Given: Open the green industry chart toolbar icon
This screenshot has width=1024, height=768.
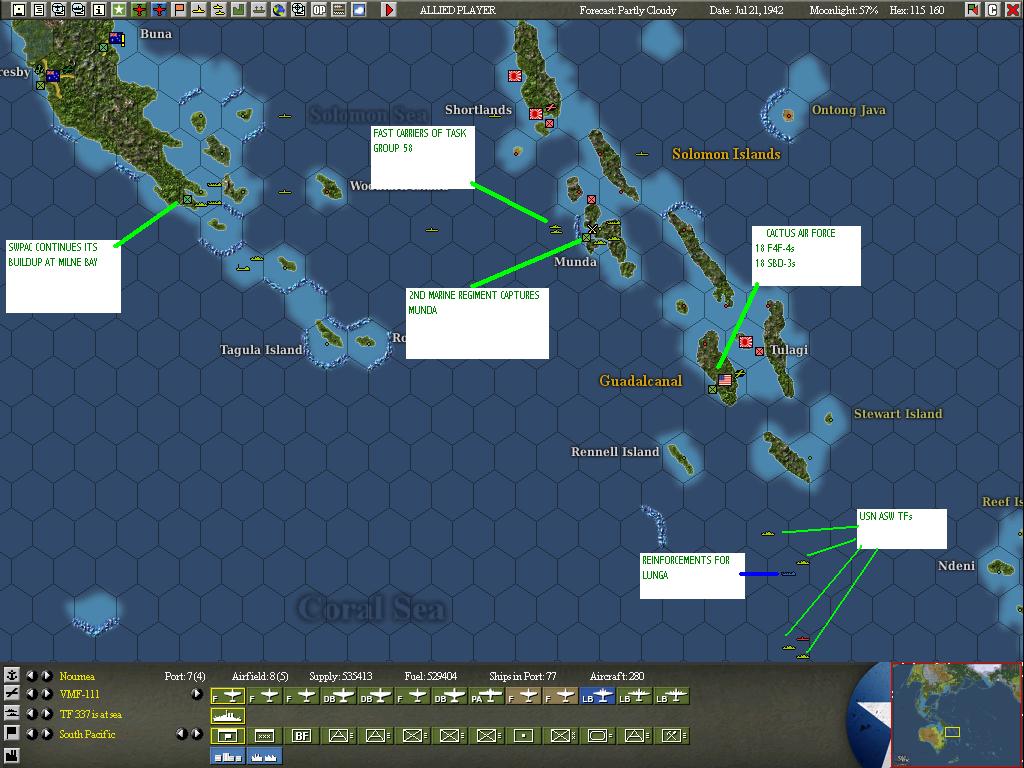Looking at the screenshot, I should 239,10.
